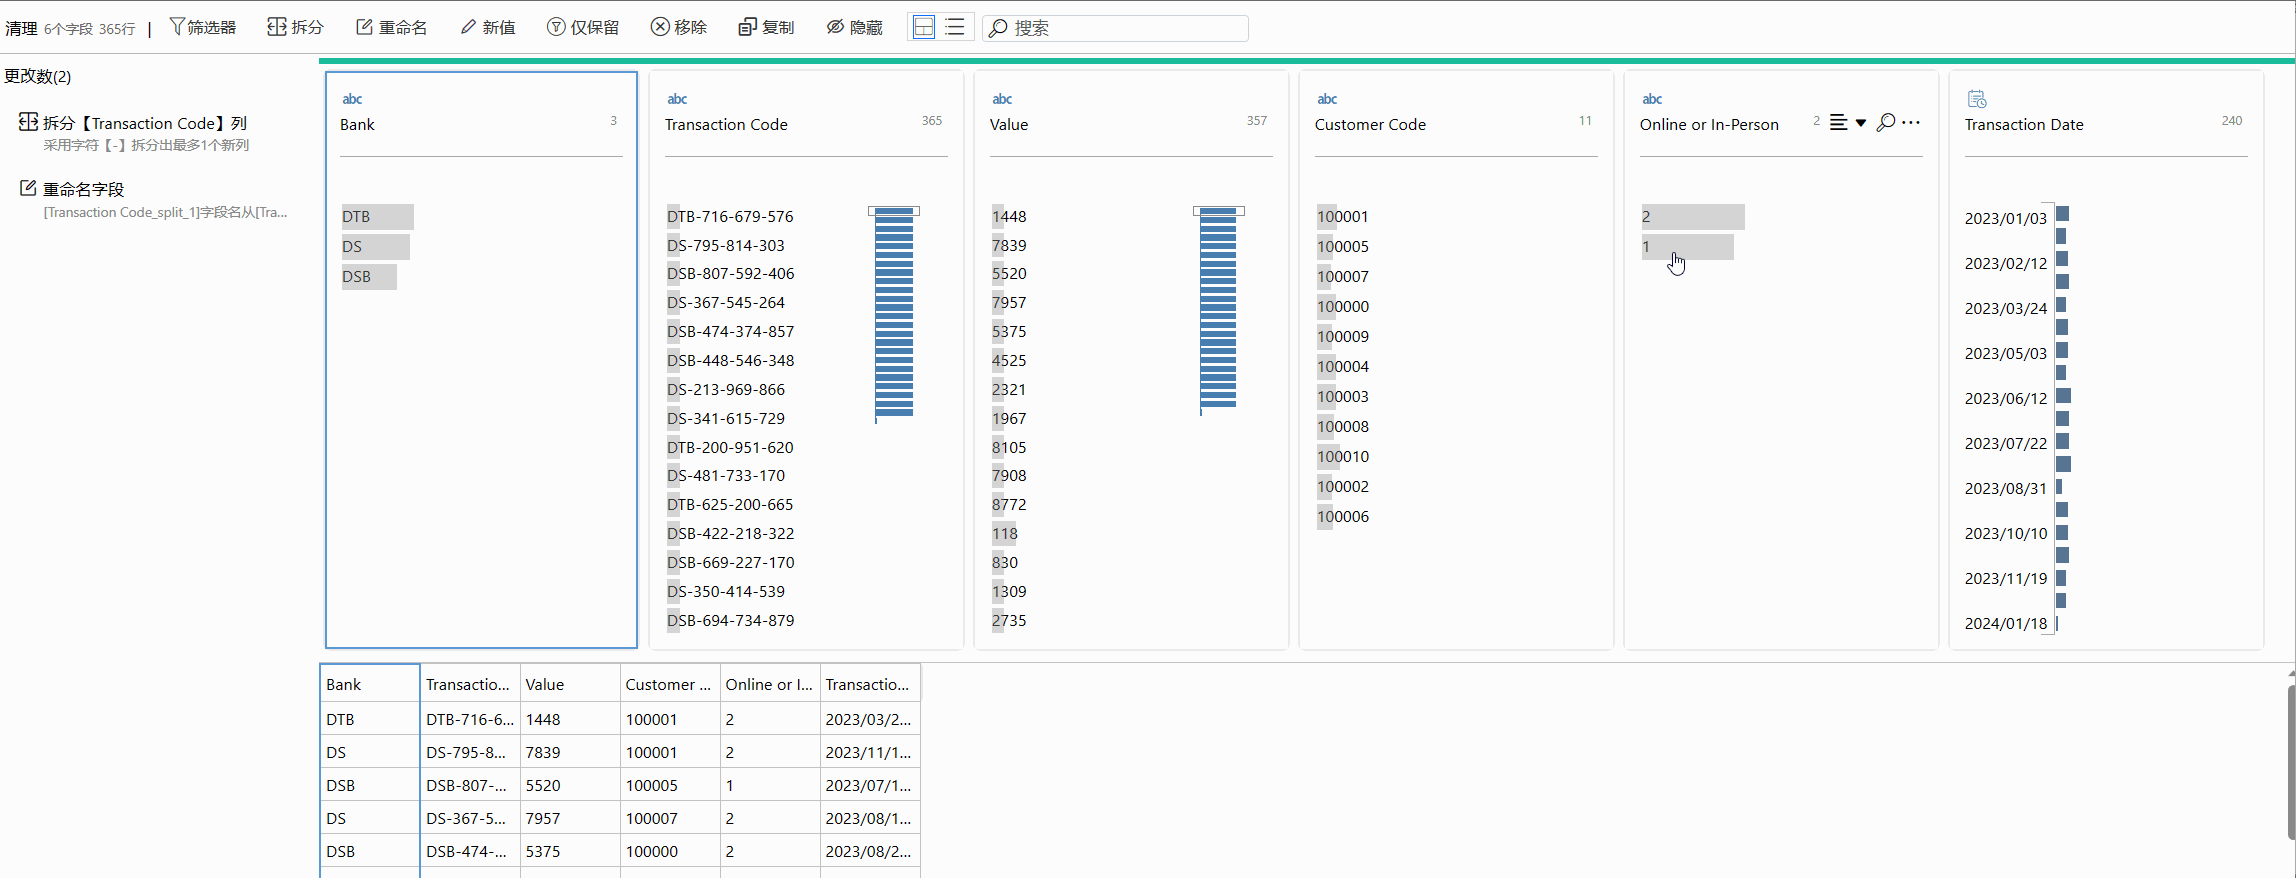Click the abc type icon of Value
The image size is (2296, 878).
1002,99
